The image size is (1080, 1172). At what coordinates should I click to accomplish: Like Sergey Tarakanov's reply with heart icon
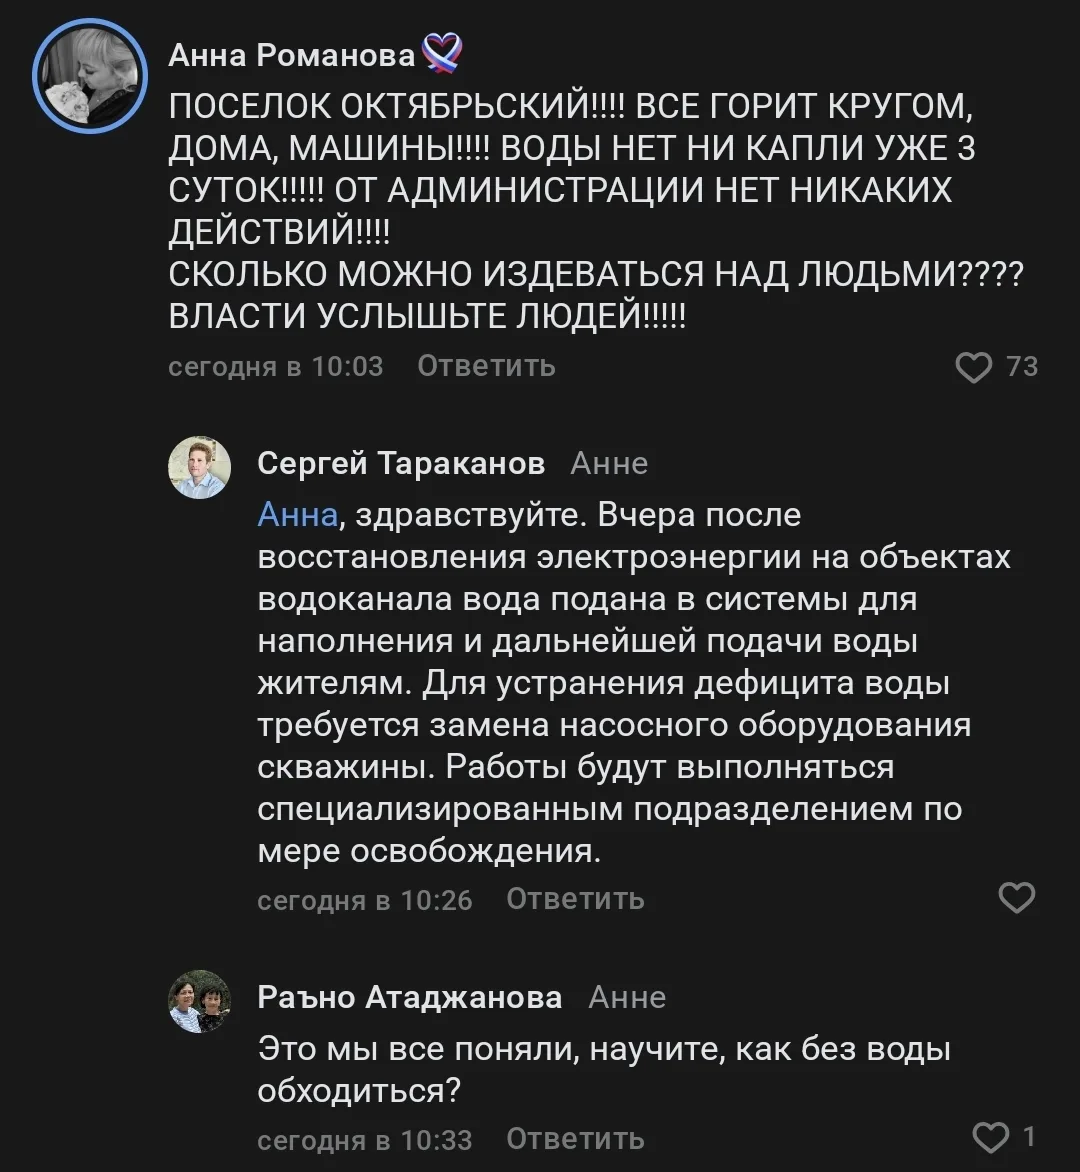[x=1016, y=898]
